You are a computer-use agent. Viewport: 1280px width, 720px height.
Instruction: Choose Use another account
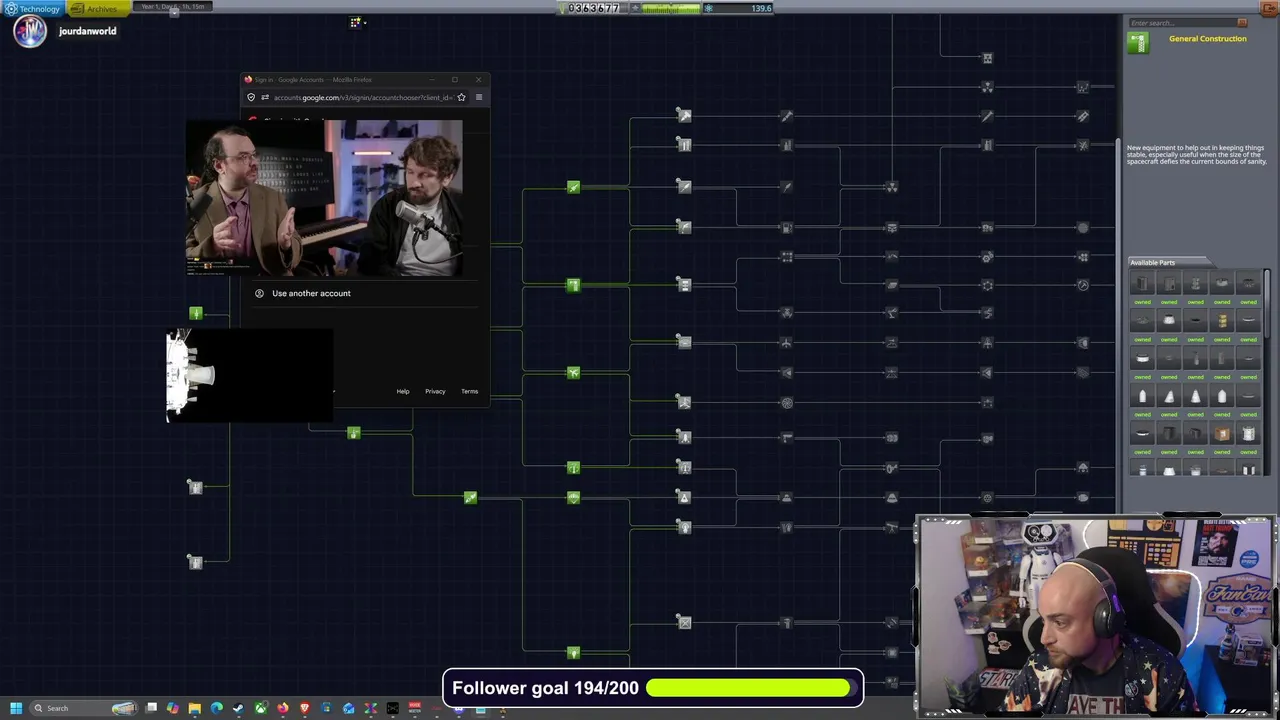click(311, 293)
